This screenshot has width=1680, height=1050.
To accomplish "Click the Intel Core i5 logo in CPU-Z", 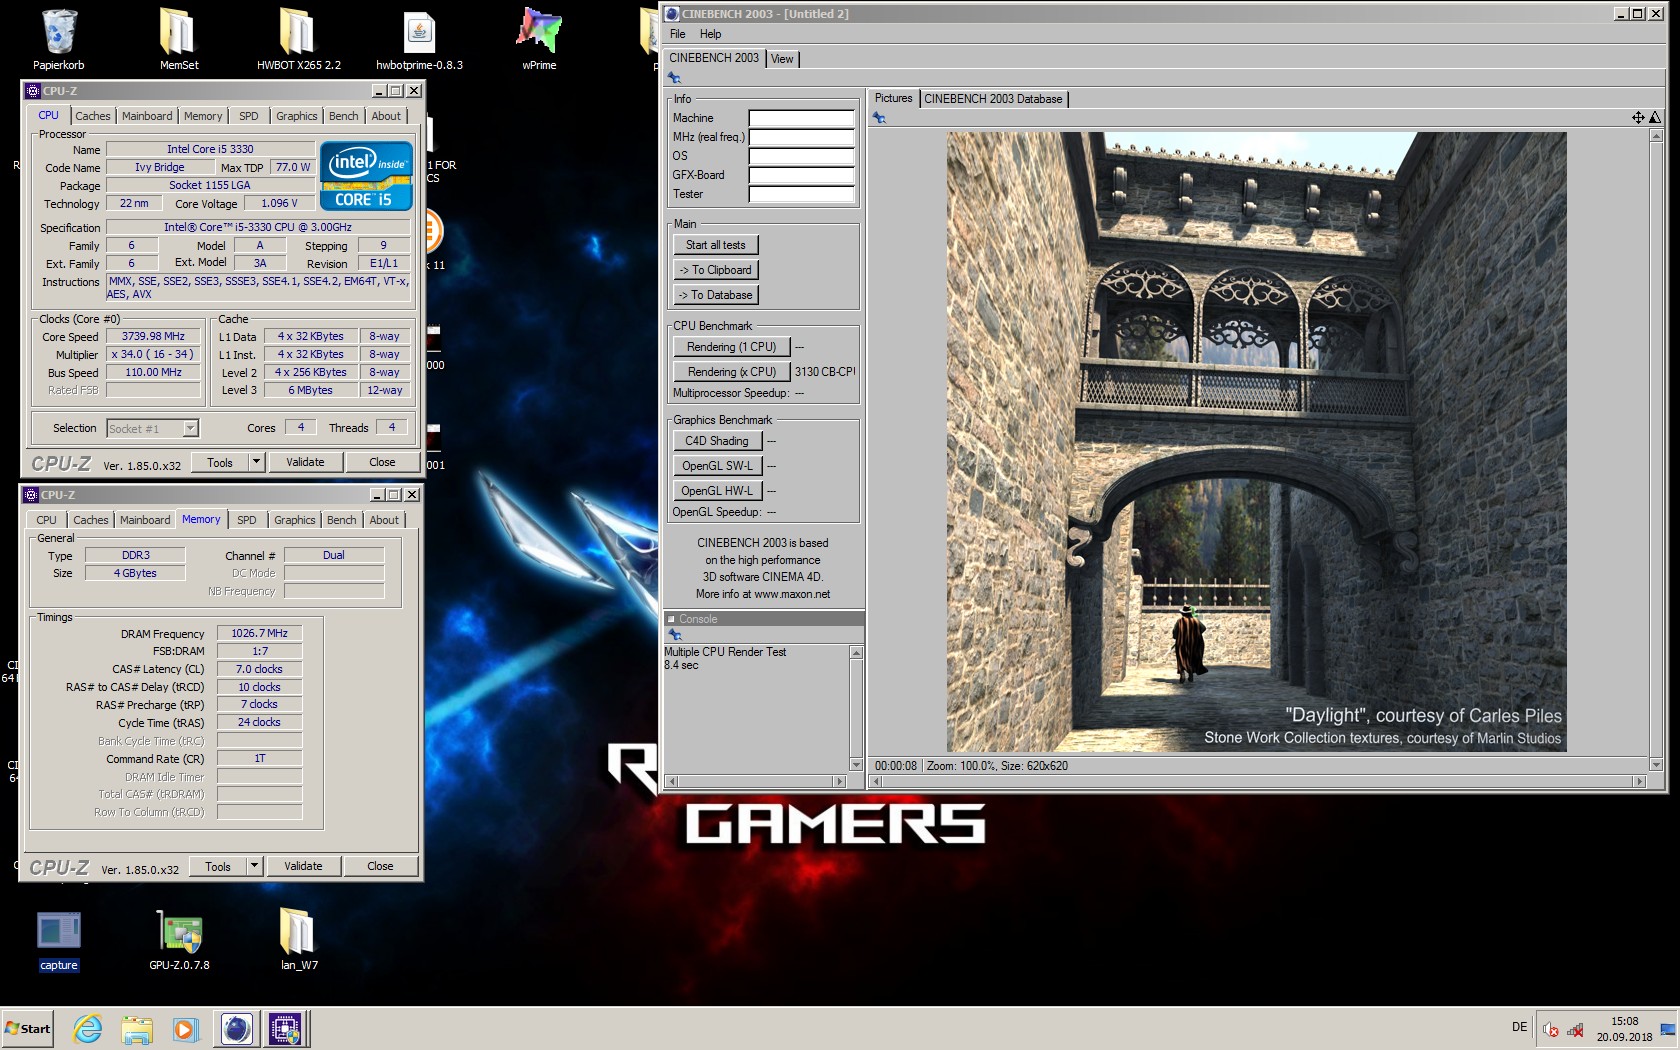I will 366,176.
